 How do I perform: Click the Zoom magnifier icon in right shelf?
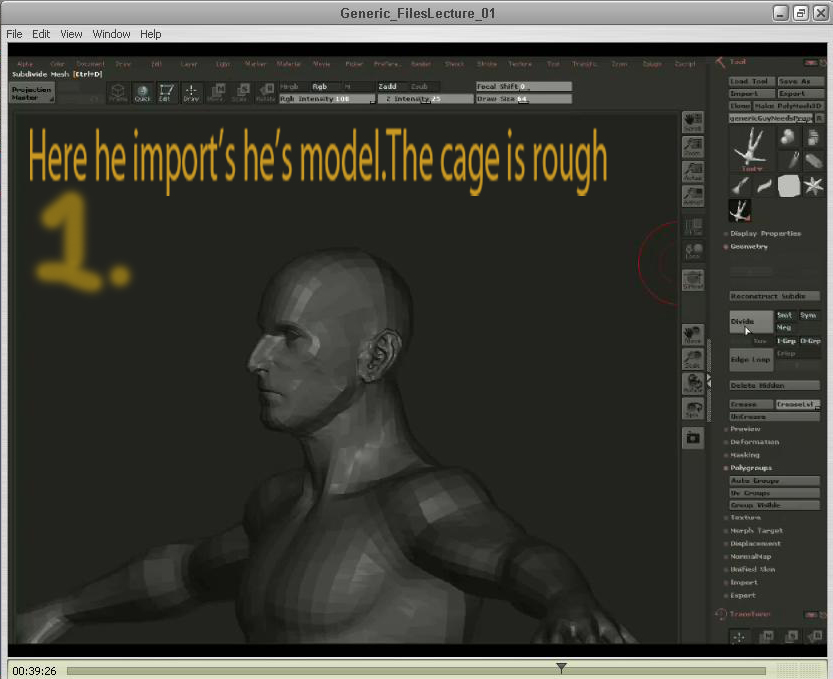coord(692,148)
